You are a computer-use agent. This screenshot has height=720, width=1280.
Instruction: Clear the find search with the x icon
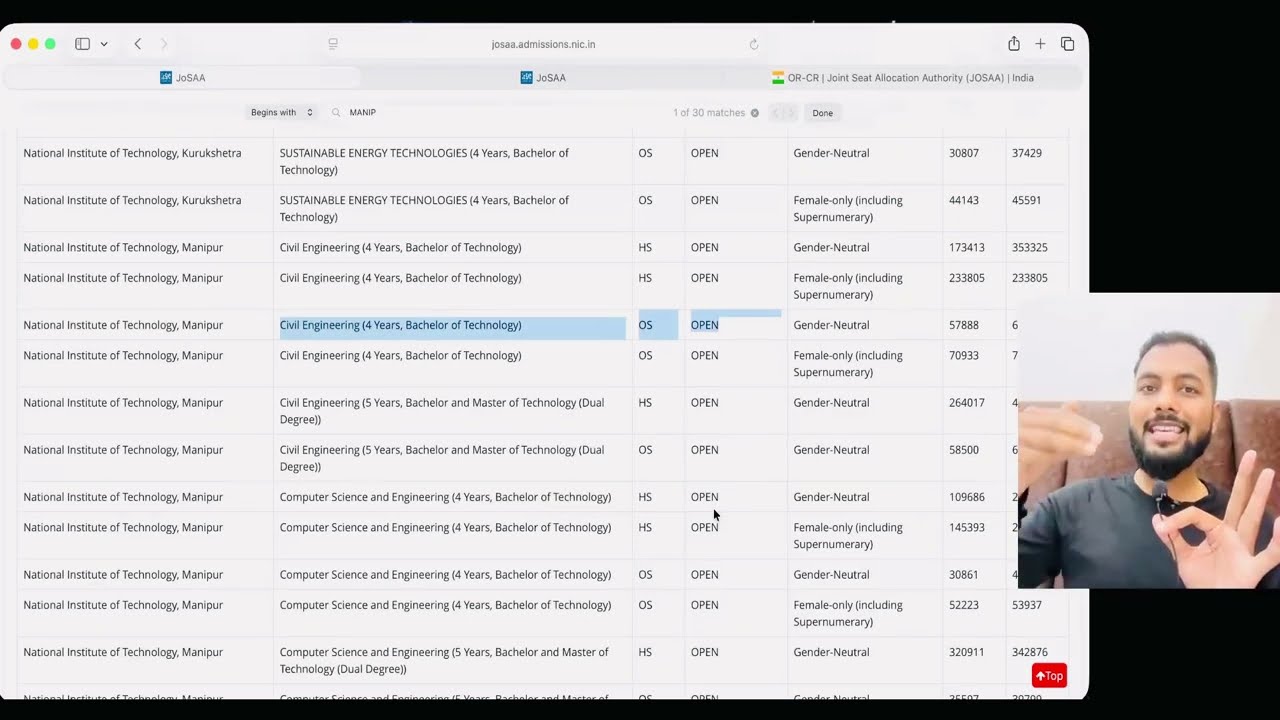755,113
